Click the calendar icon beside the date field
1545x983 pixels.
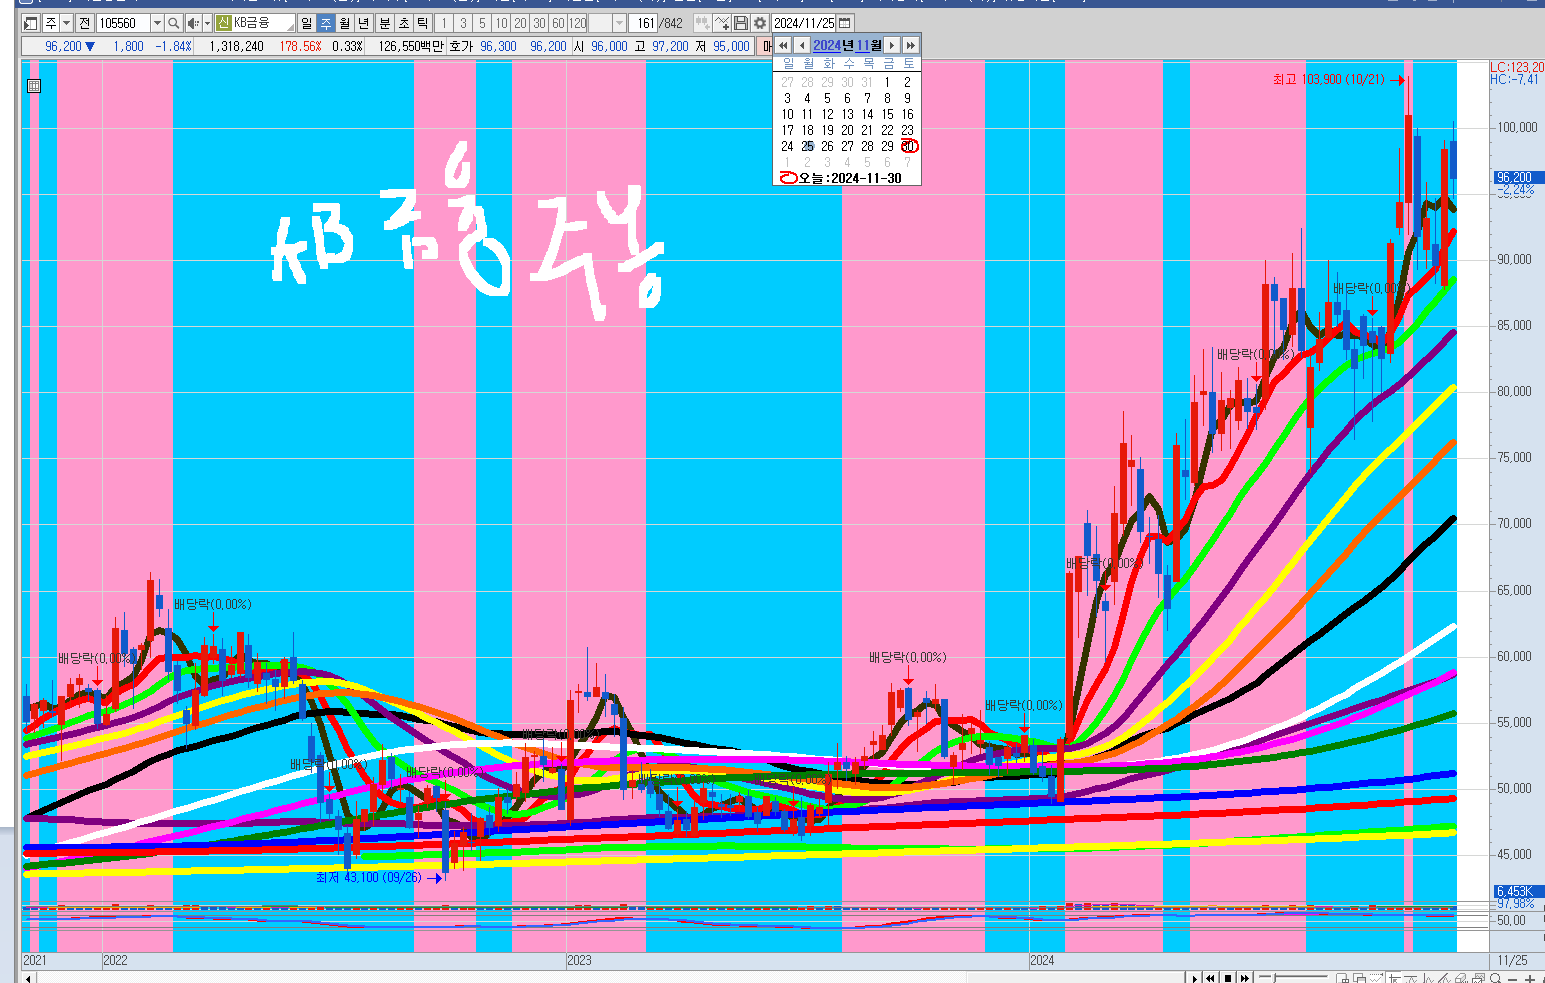tap(845, 23)
